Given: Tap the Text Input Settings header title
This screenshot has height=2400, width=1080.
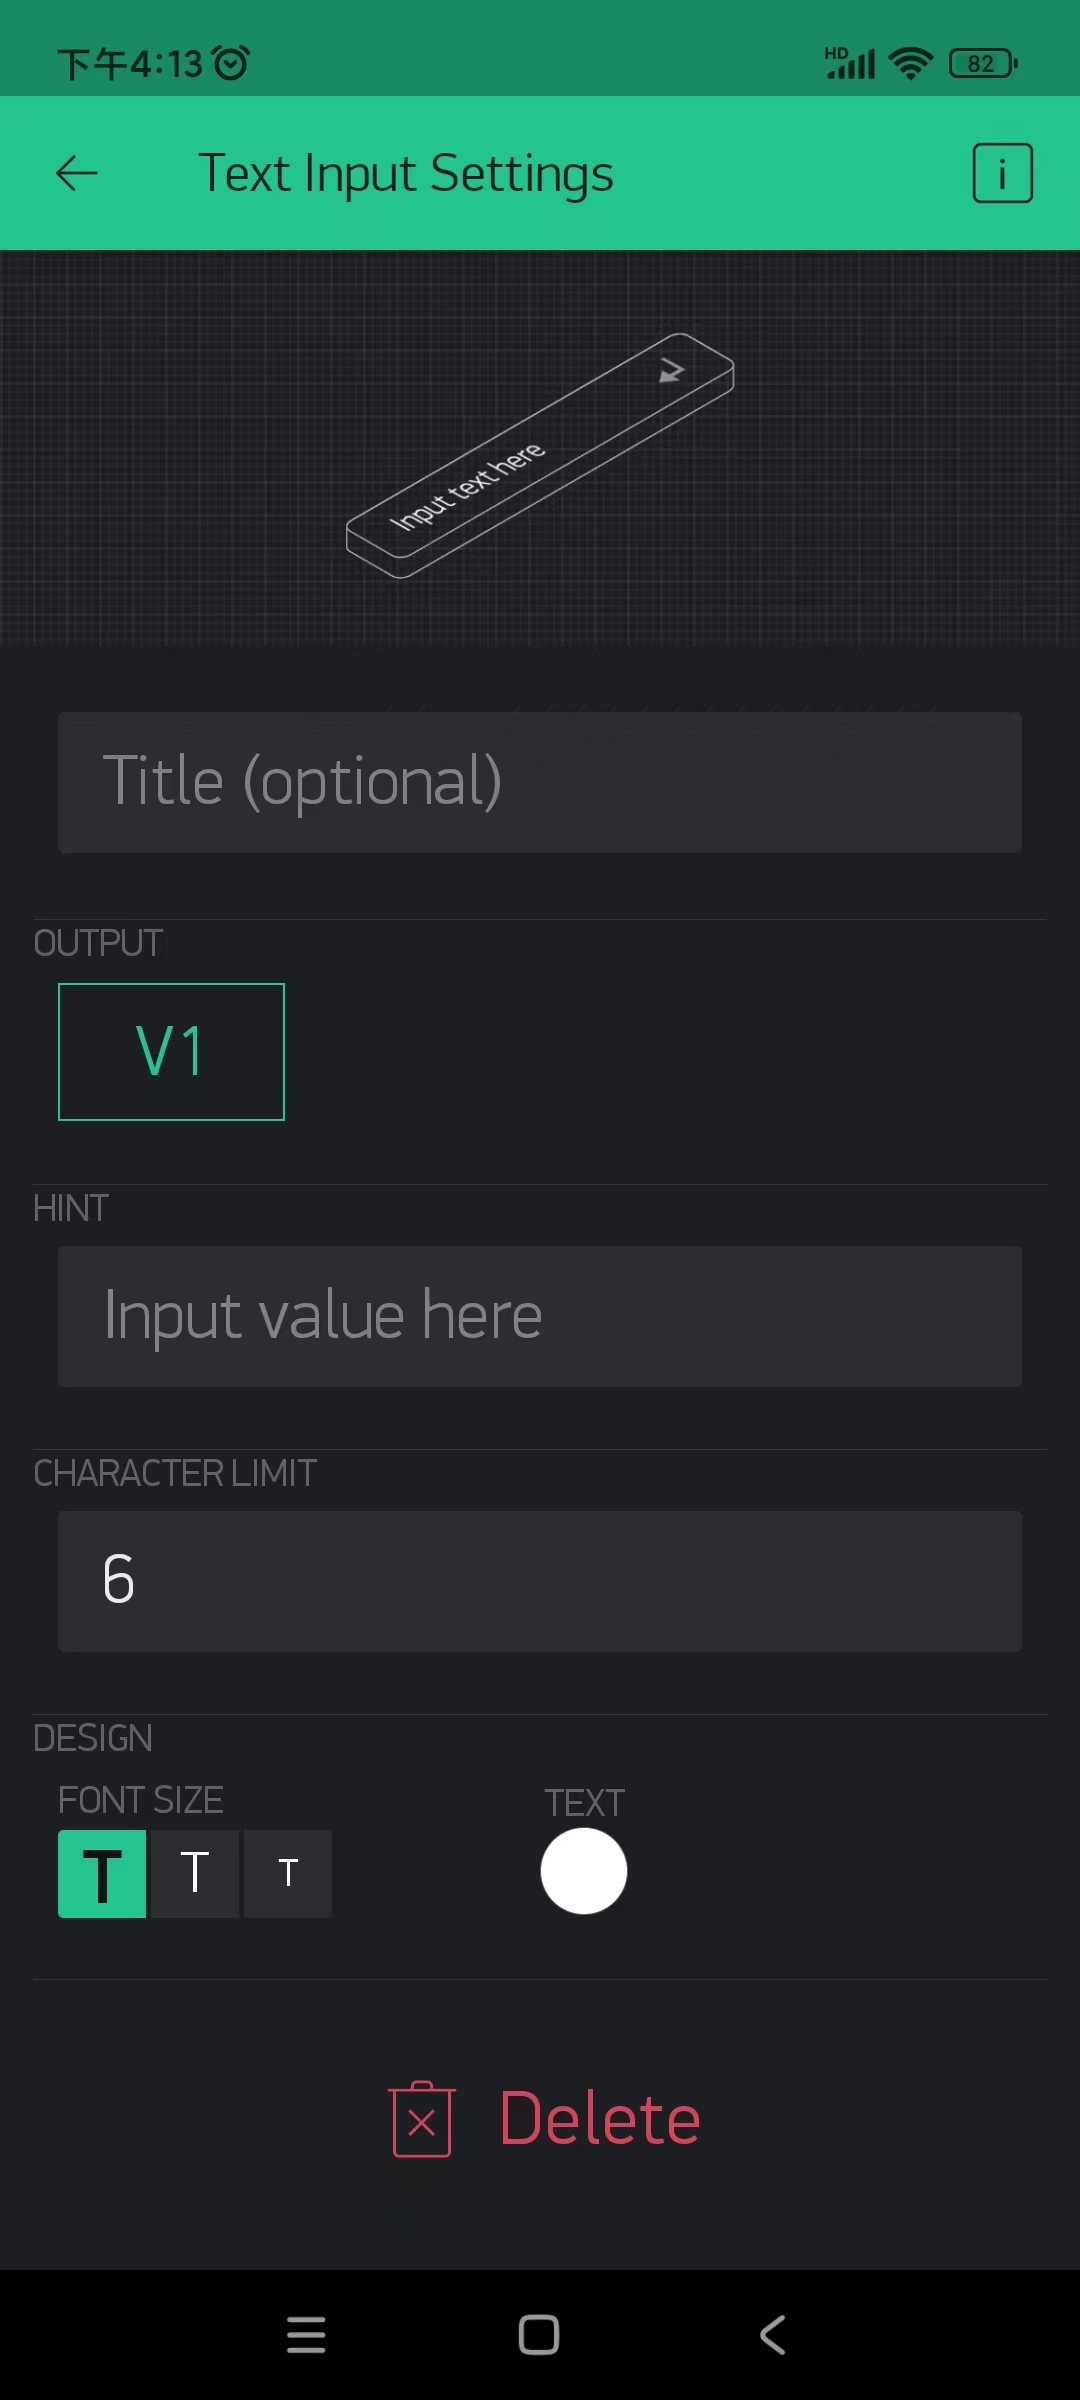Looking at the screenshot, I should [405, 174].
